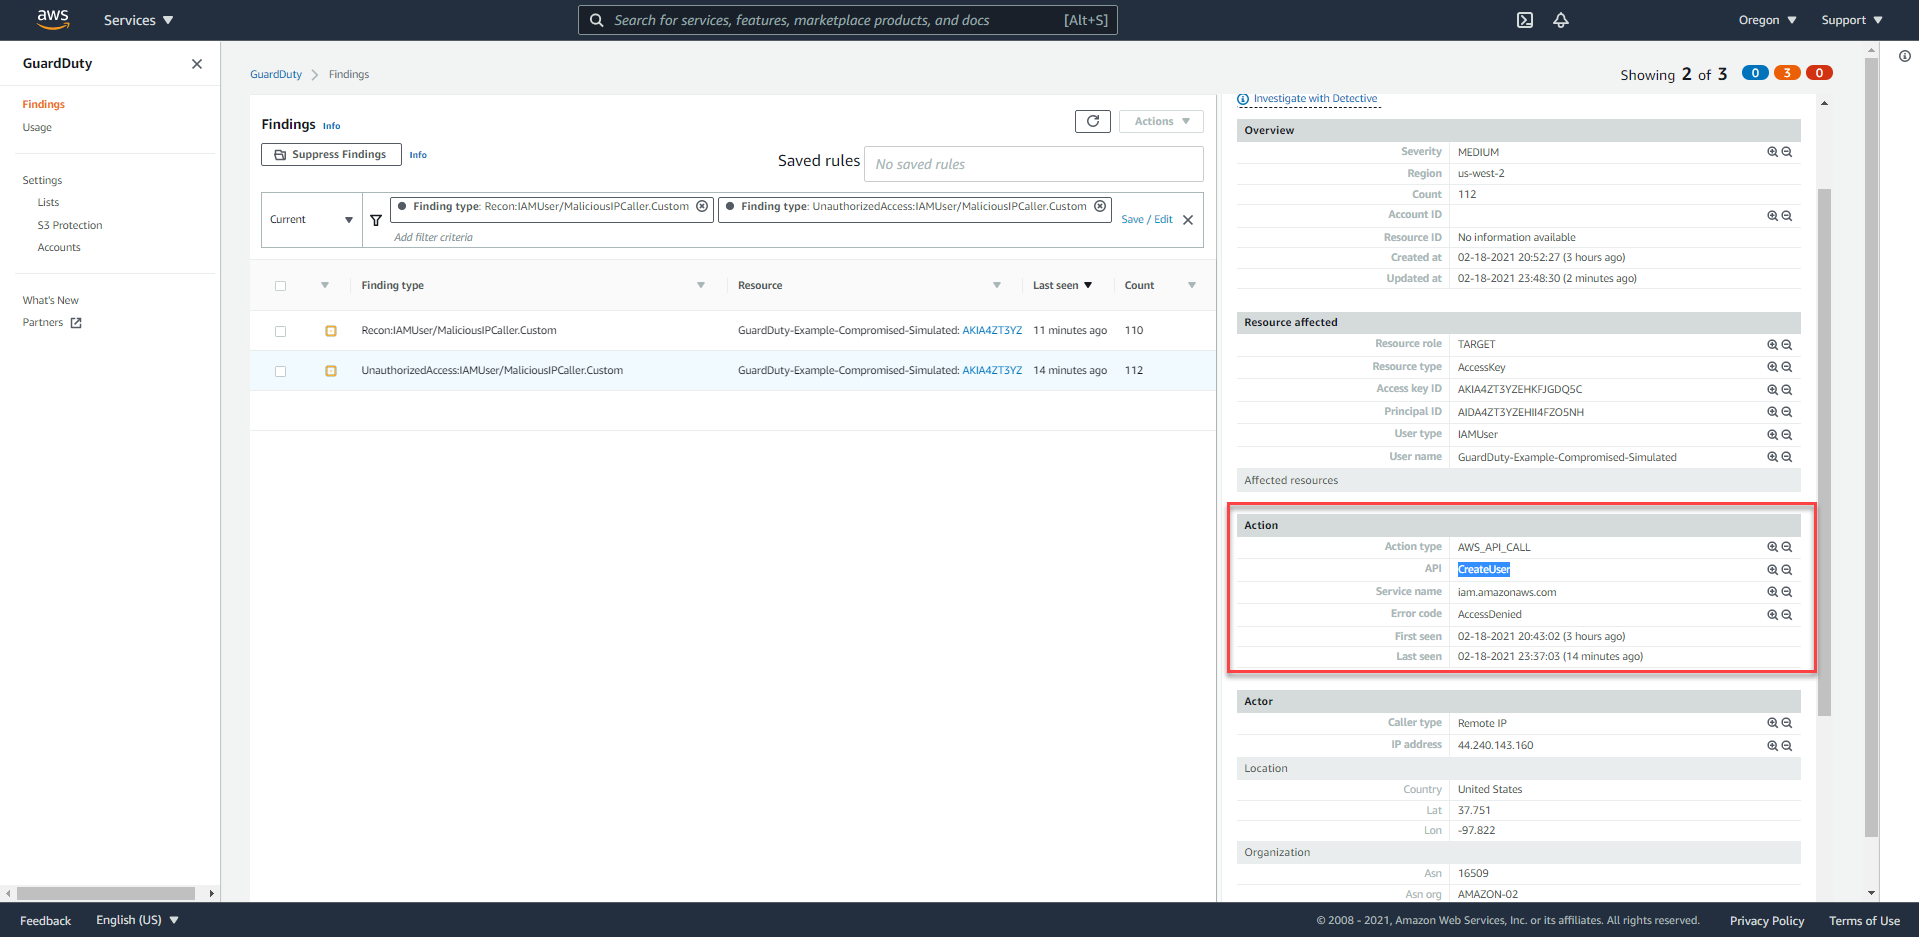Focus the AWS services search field
The width and height of the screenshot is (1919, 937).
point(848,20)
